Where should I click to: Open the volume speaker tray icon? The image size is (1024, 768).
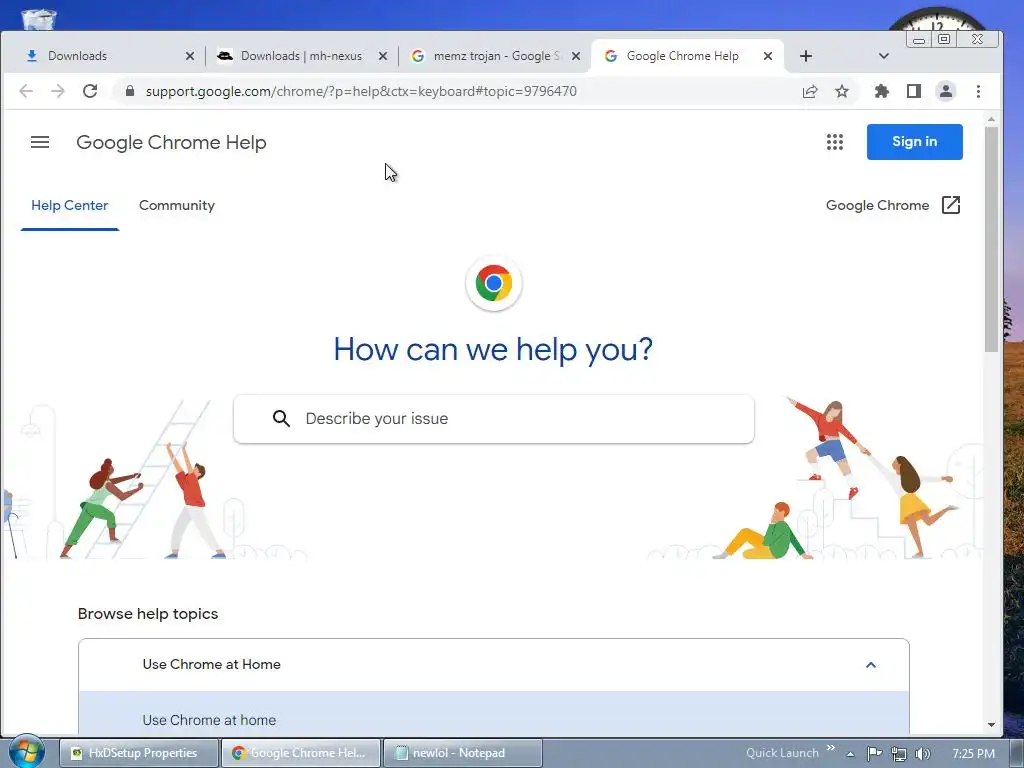(922, 754)
